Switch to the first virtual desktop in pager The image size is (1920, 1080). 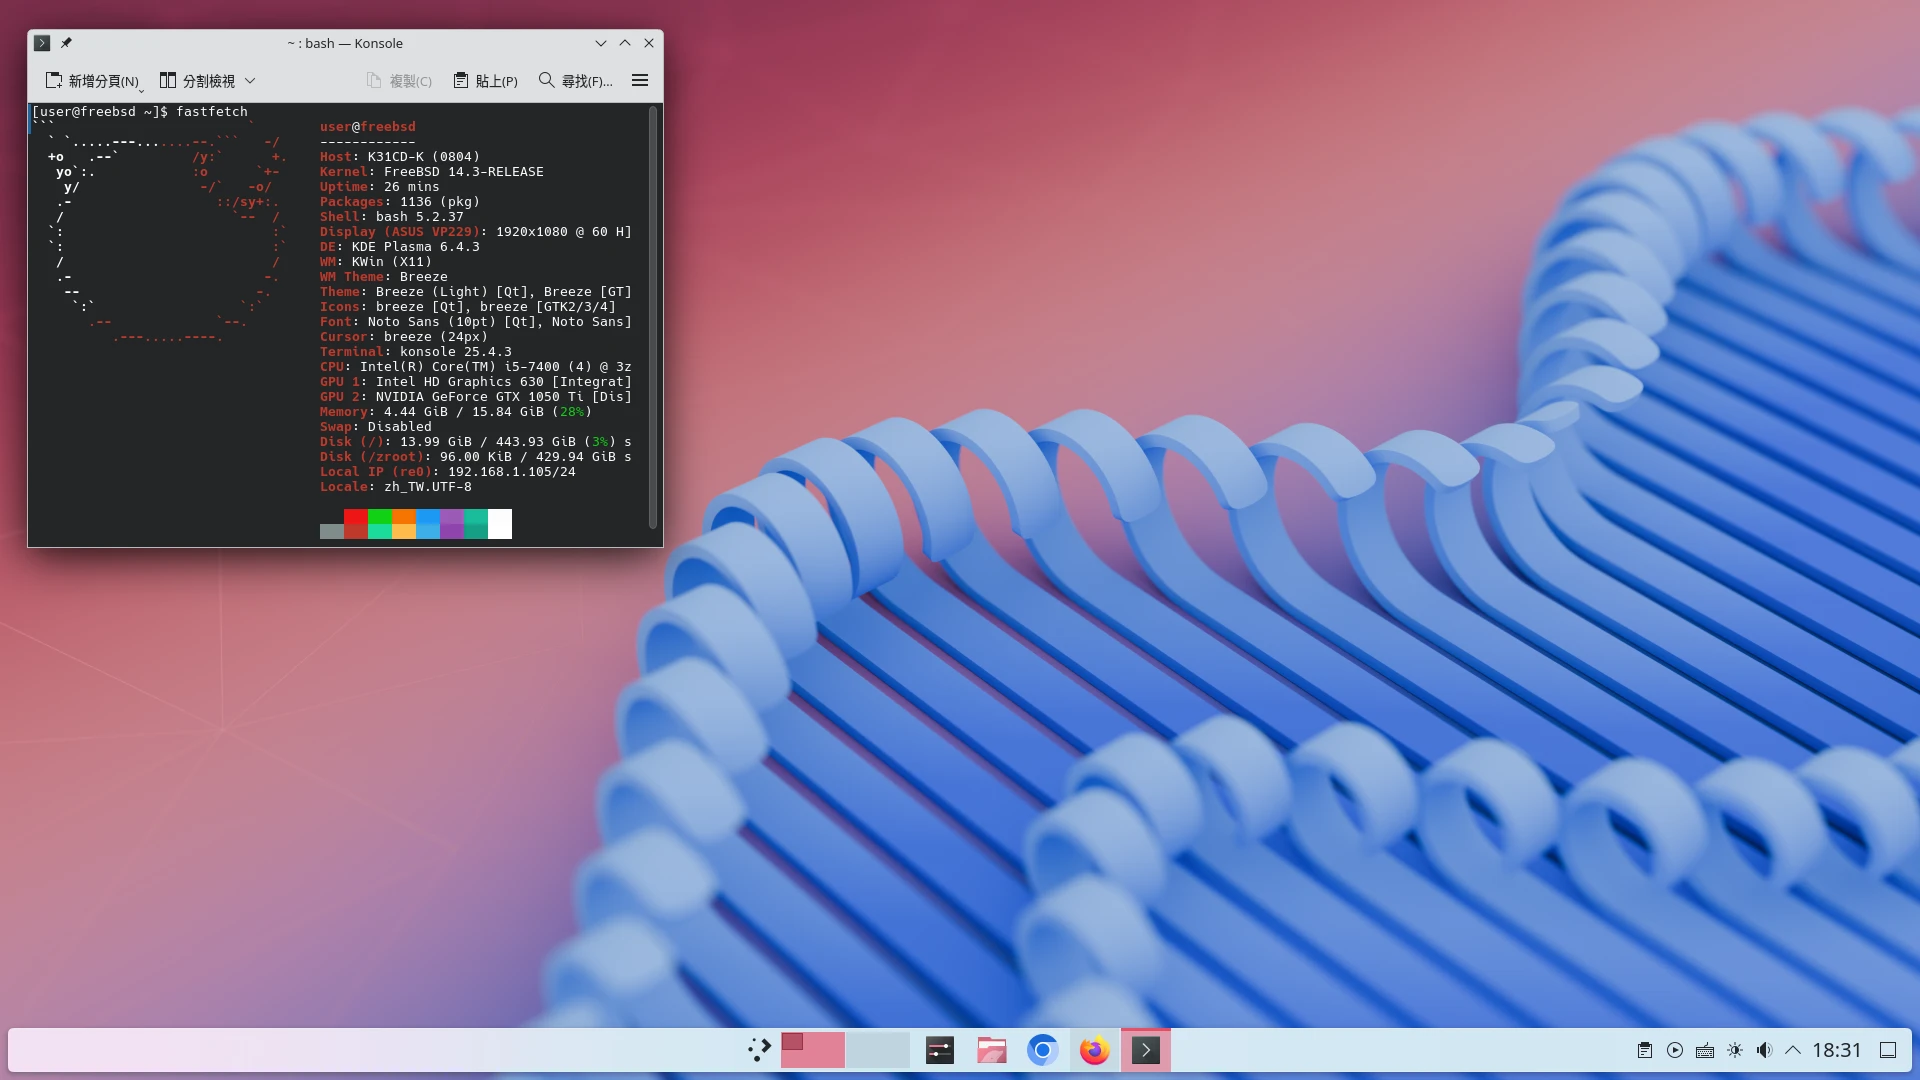(x=812, y=1050)
